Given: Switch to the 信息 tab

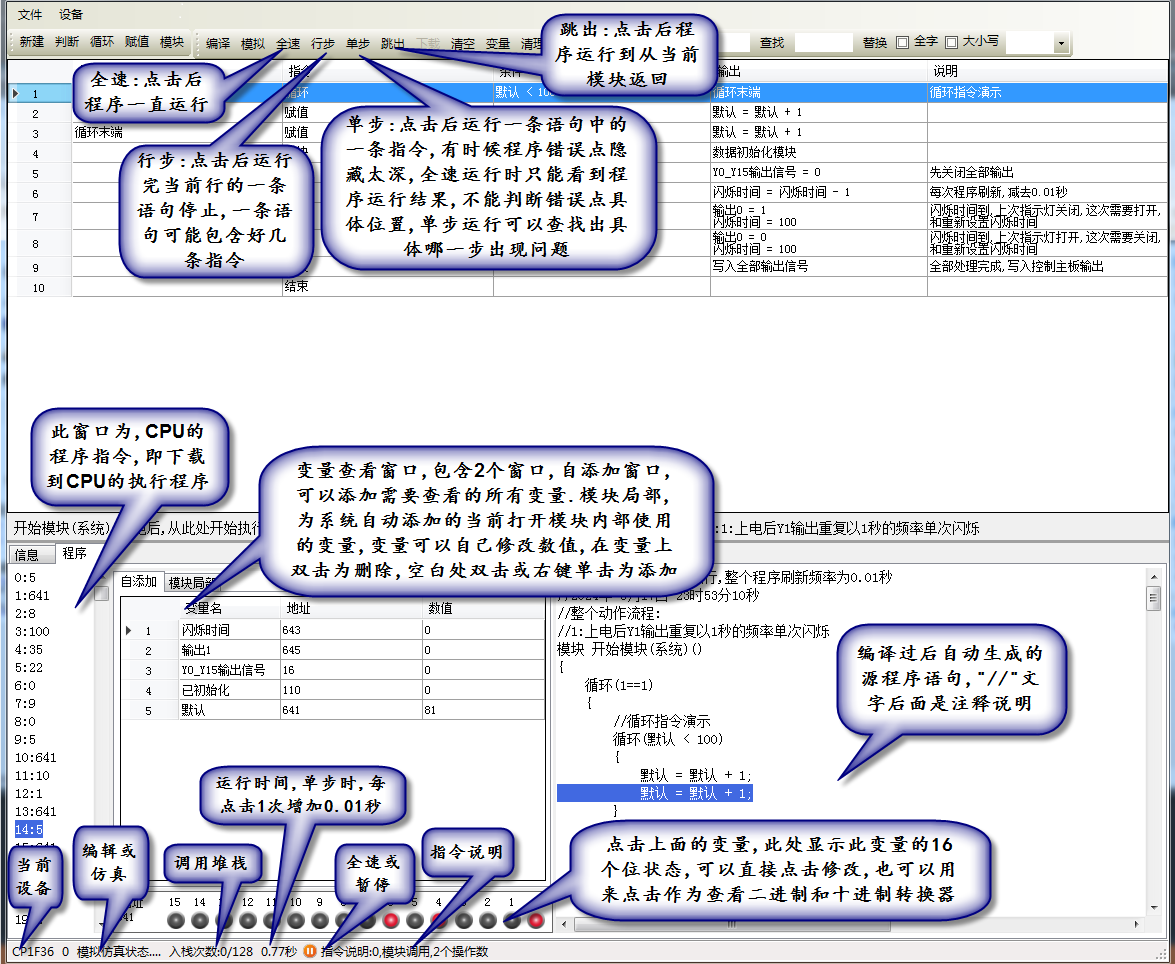Looking at the screenshot, I should tap(26, 553).
